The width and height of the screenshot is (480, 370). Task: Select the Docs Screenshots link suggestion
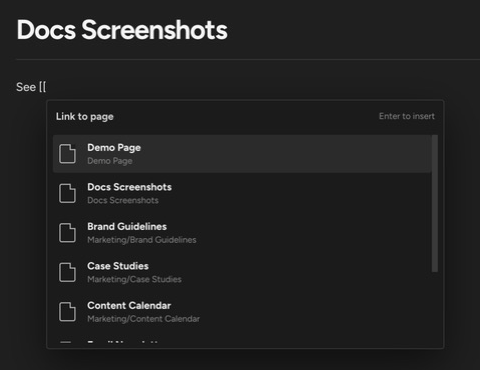point(242,193)
